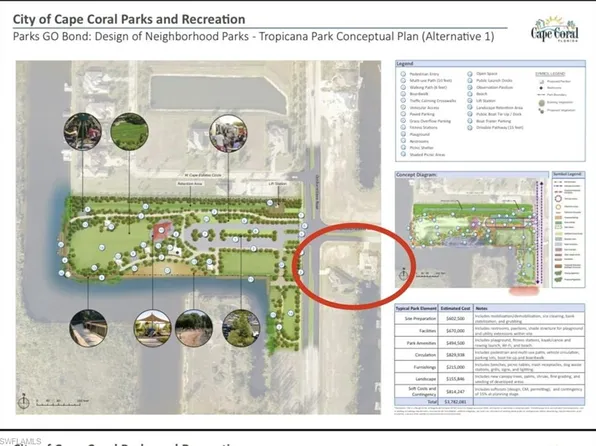Click the Cape Coral Florida logo
Viewport: 596px width, 446px height.
tap(555, 29)
